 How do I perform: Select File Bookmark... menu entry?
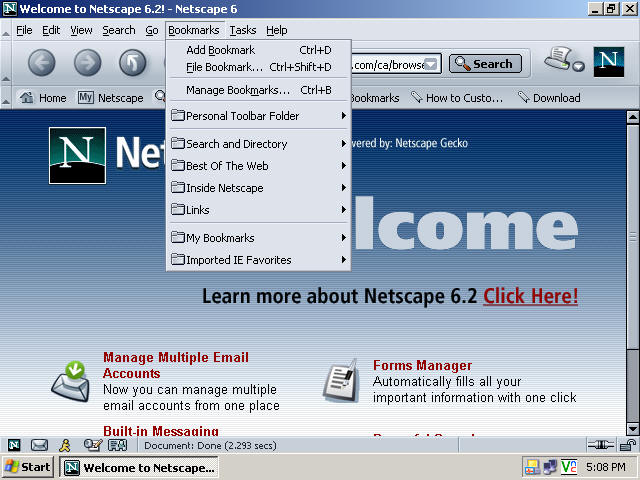tap(259, 67)
